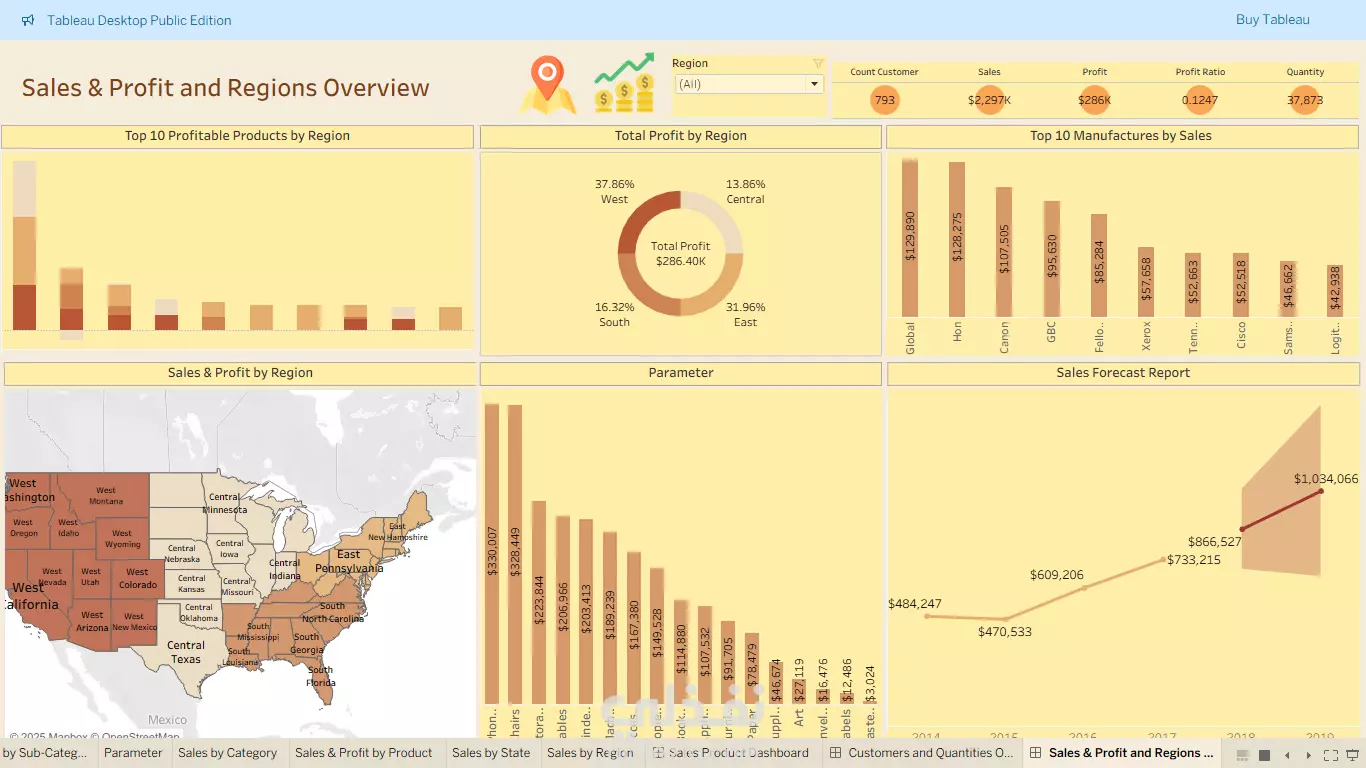Switch to the Sales by State tab
Screen dimensions: 1366x768
pyautogui.click(x=491, y=753)
